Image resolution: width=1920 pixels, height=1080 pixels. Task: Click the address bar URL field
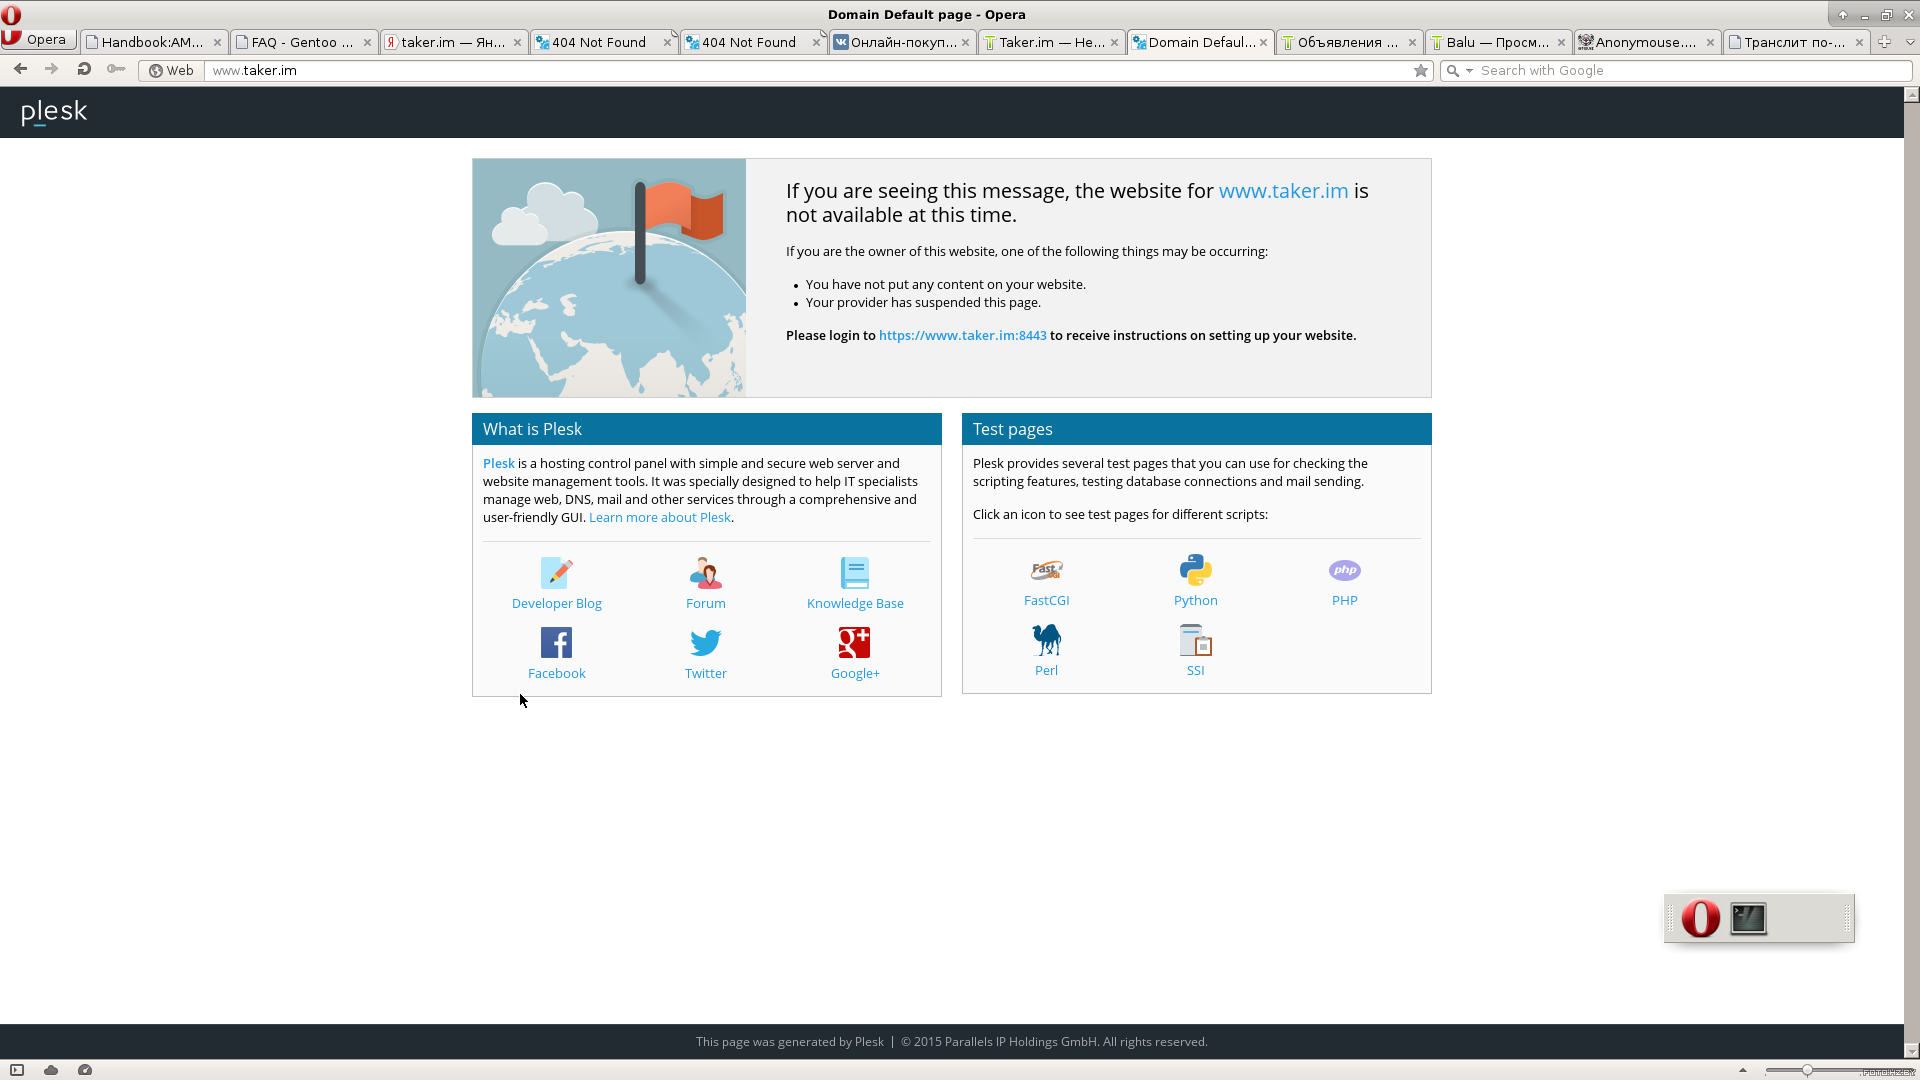[x=808, y=71]
